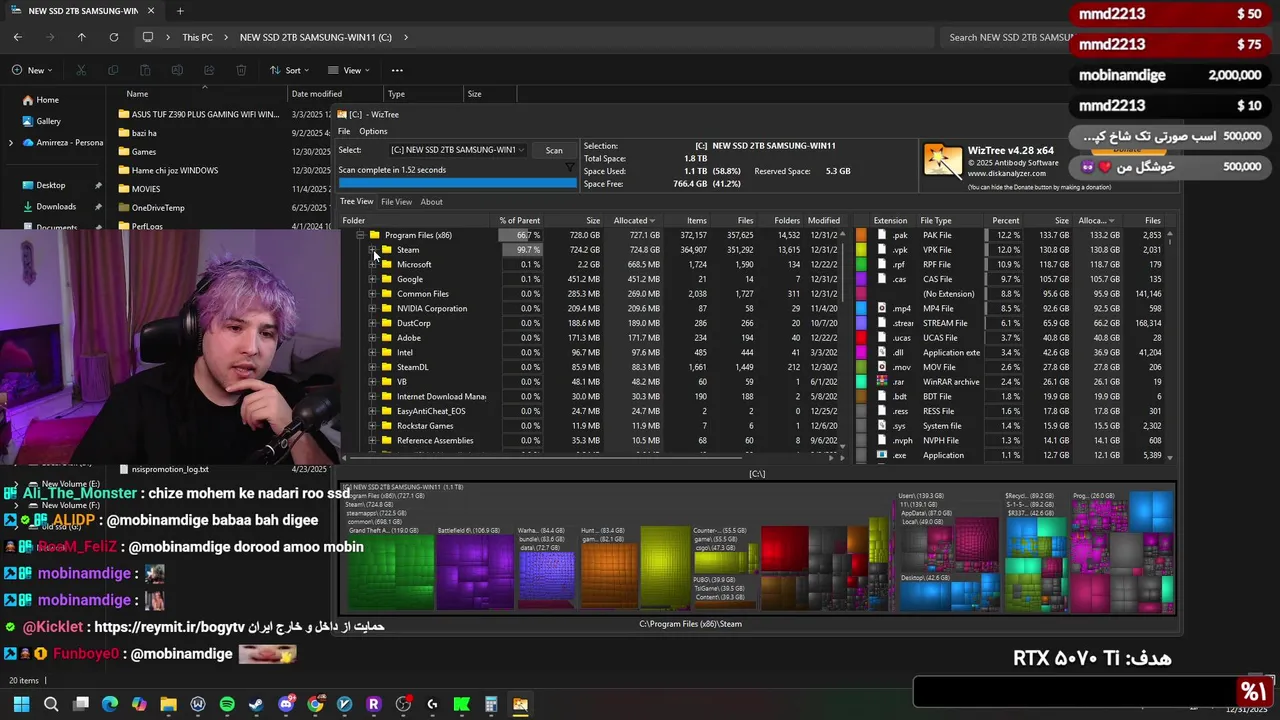Viewport: 1280px width, 720px height.
Task: Sort extensions by the Percent column header
Action: [x=1005, y=220]
